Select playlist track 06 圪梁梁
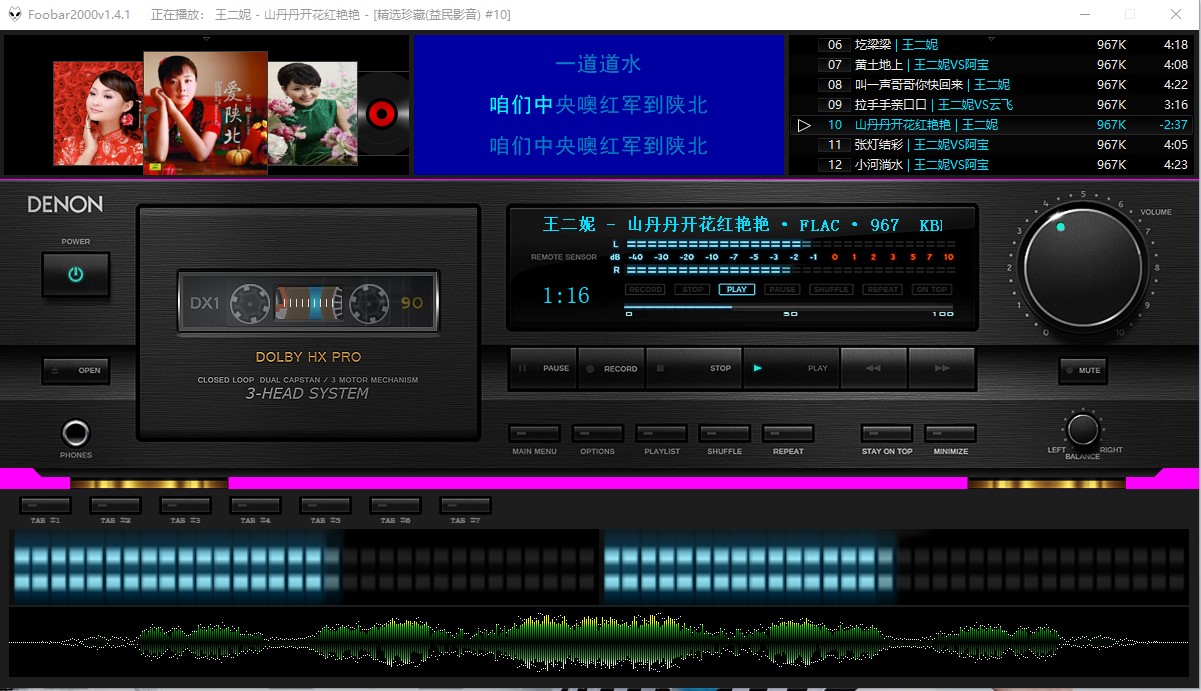1201x691 pixels. [x=990, y=45]
